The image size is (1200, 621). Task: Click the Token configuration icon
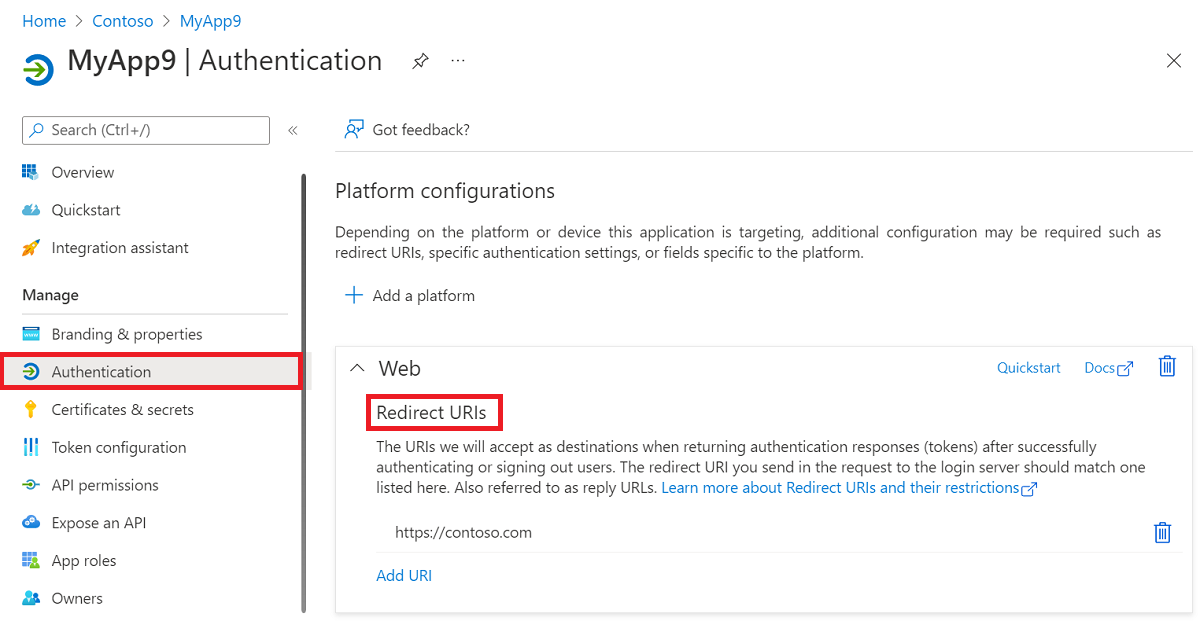click(33, 447)
